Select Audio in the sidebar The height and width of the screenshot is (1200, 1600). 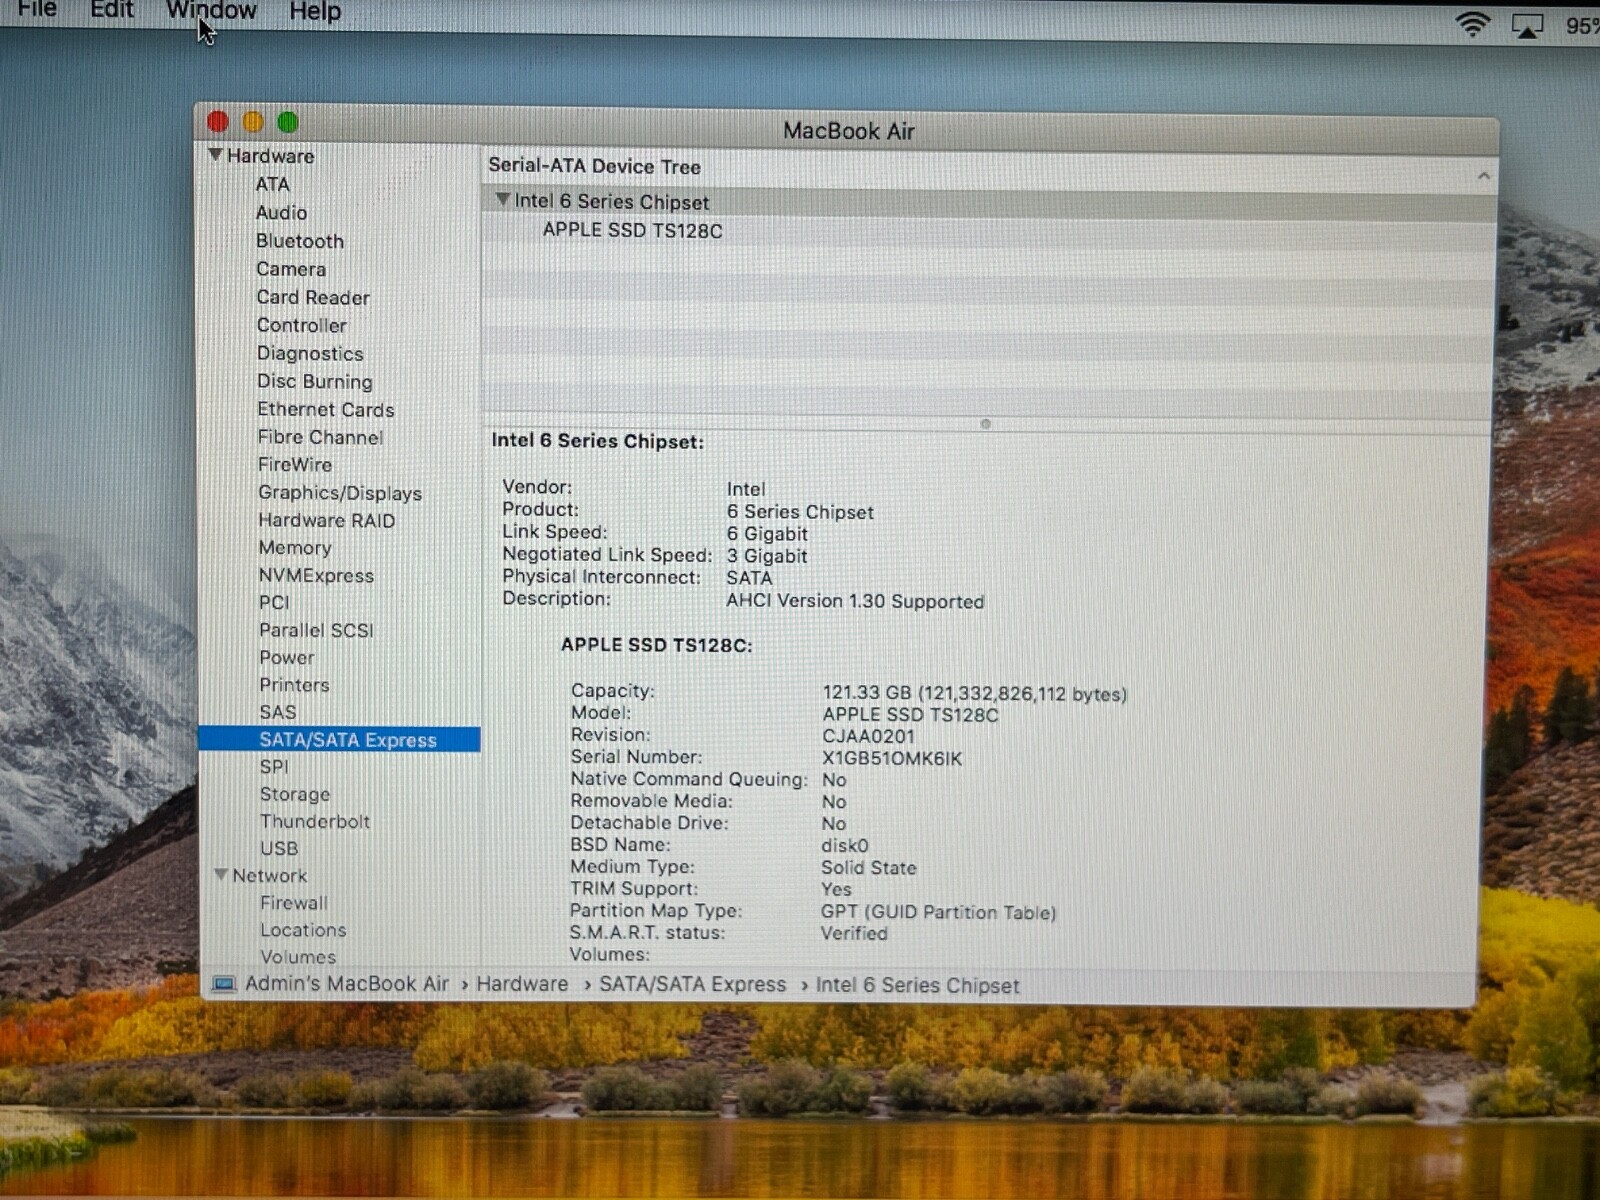(x=281, y=213)
